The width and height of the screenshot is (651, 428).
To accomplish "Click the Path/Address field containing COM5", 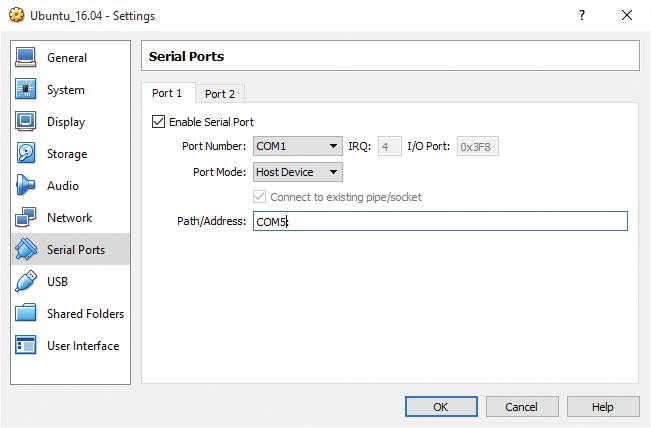I will [x=440, y=221].
